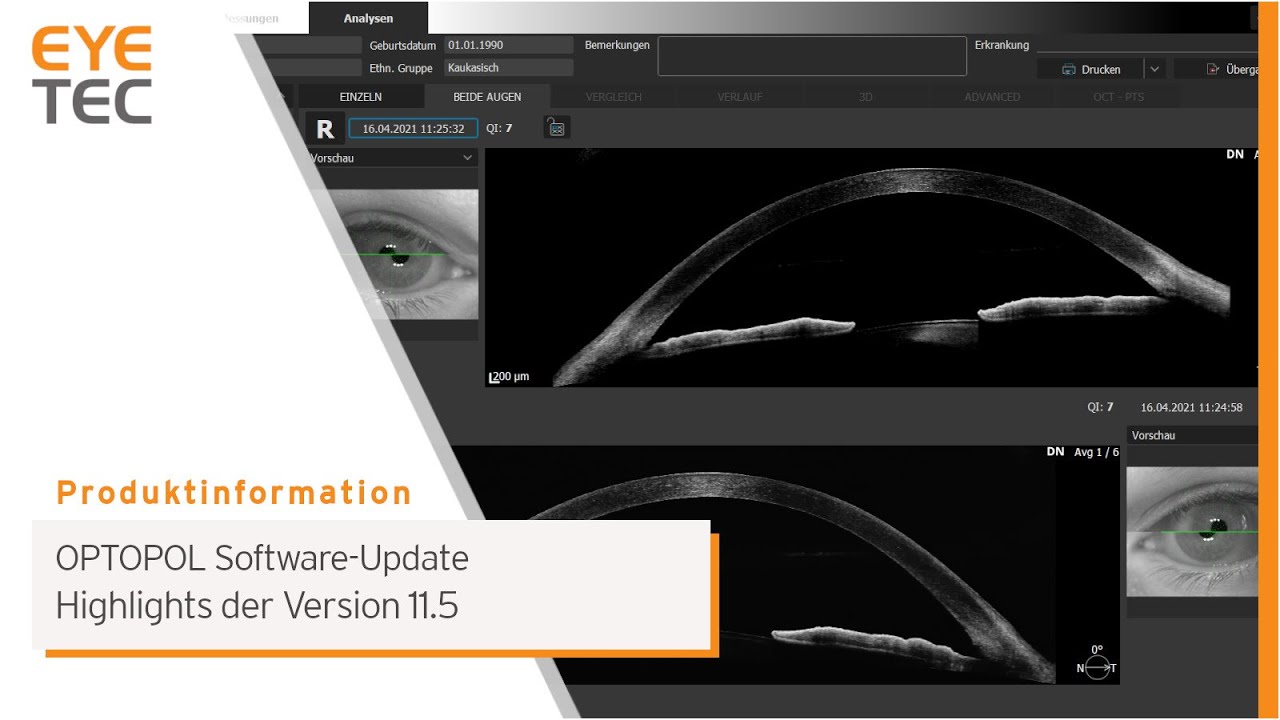Open the 3D tab
Image resolution: width=1280 pixels, height=720 pixels.
click(x=866, y=97)
